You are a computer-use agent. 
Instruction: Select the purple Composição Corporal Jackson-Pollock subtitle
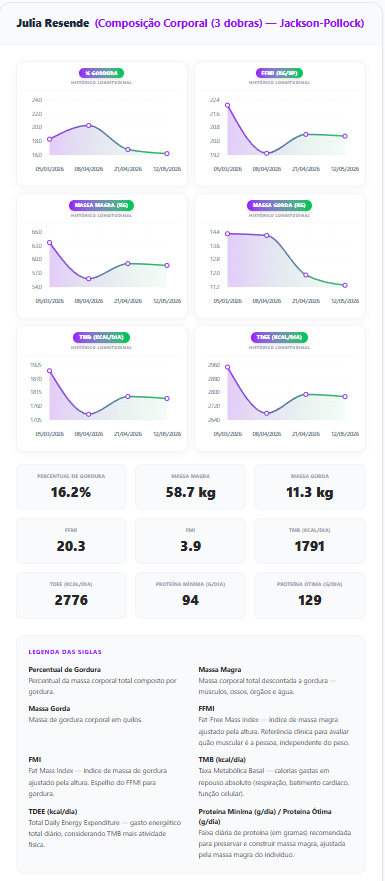(x=229, y=24)
